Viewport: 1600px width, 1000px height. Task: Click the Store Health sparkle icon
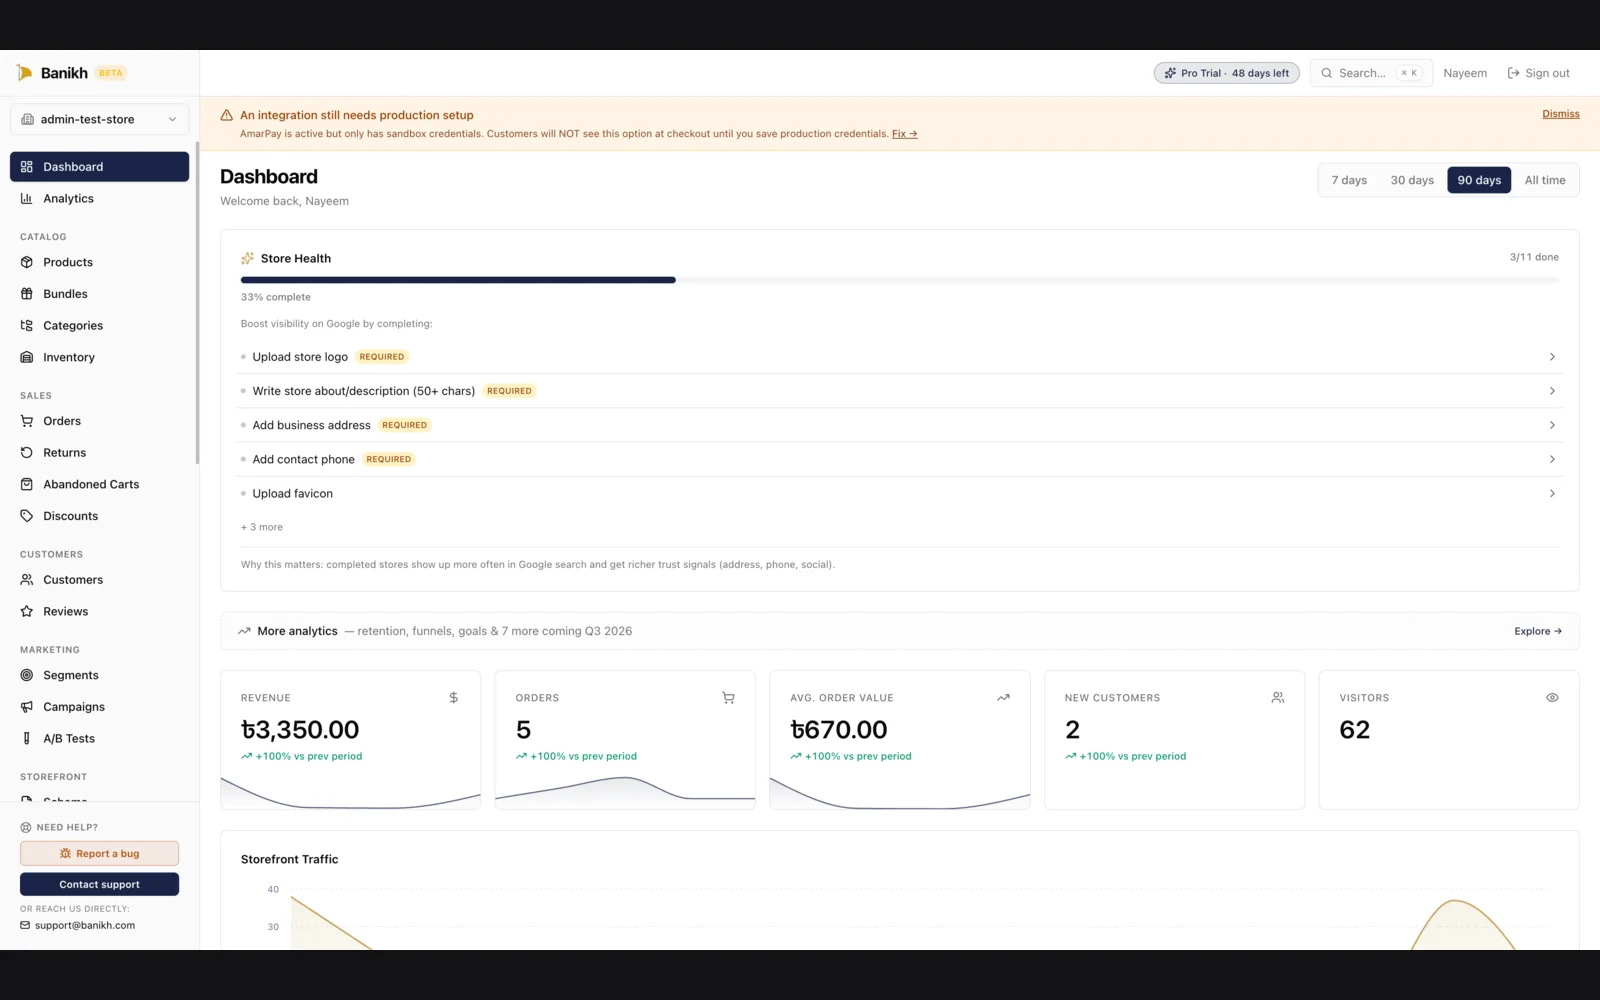click(248, 258)
